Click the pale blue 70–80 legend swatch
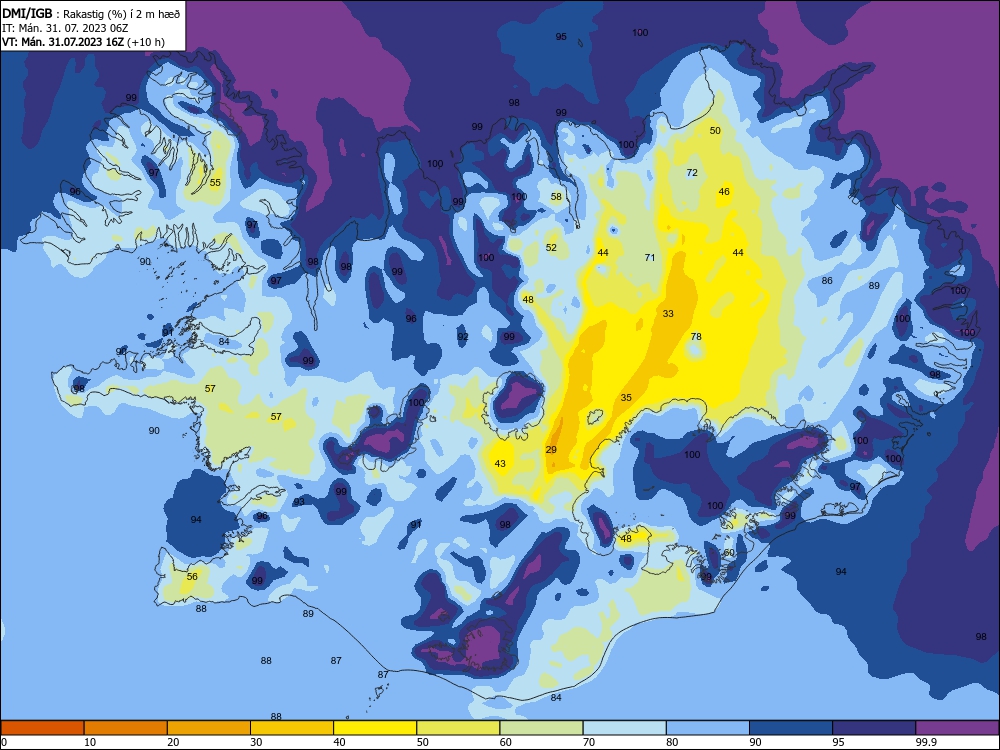This screenshot has width=1000, height=750. click(624, 728)
